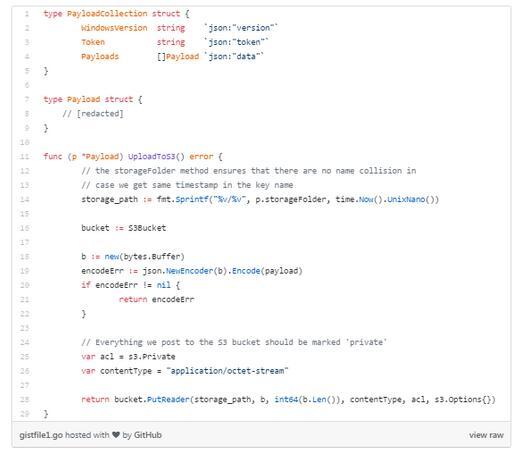Open the gistfile1.go file link
Screen dimensions: 520x452
[41, 435]
